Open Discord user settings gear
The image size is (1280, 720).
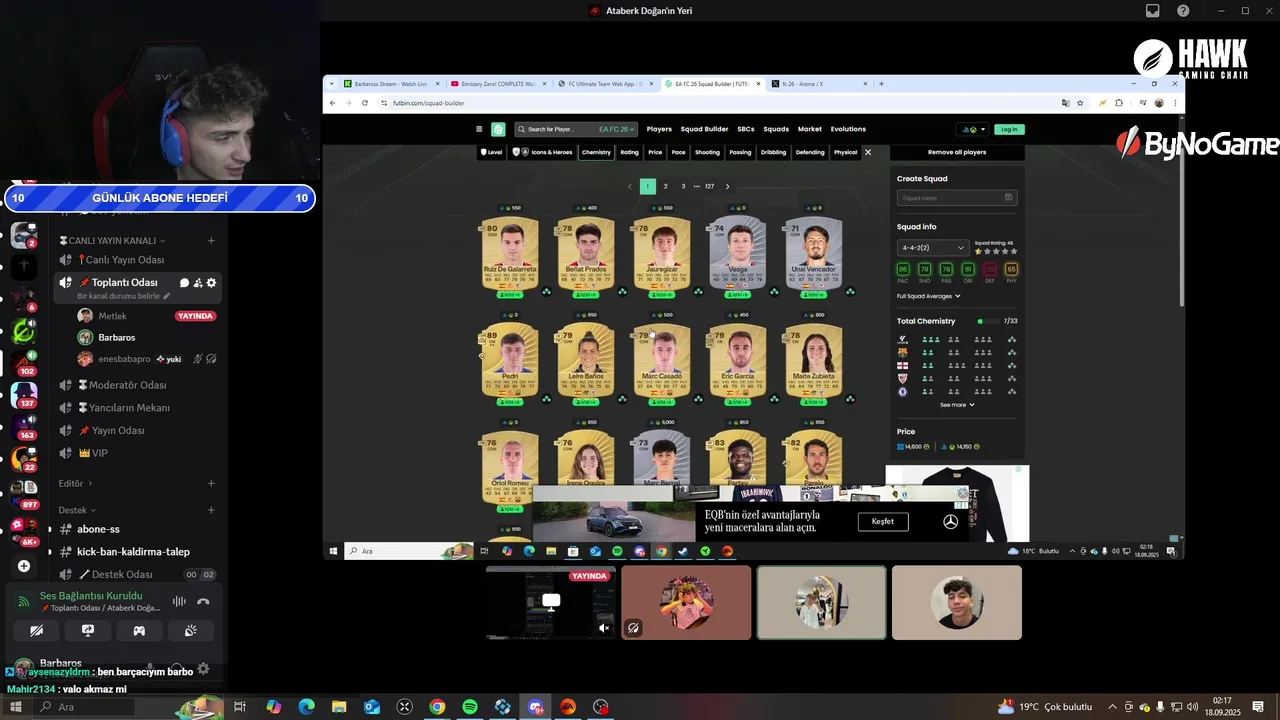(203, 668)
